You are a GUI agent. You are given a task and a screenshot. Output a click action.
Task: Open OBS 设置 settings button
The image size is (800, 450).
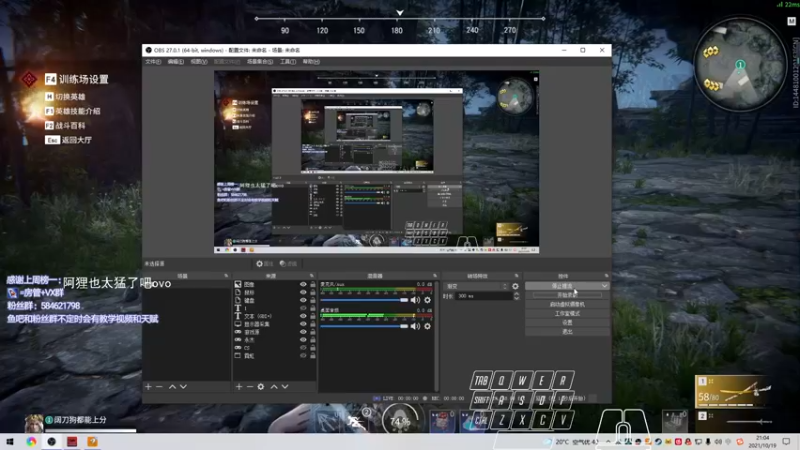click(567, 323)
